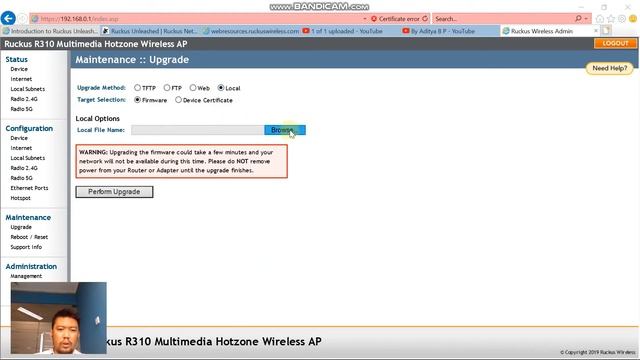Open Upgrade under Maintenance
The image size is (640, 360).
click(x=21, y=227)
